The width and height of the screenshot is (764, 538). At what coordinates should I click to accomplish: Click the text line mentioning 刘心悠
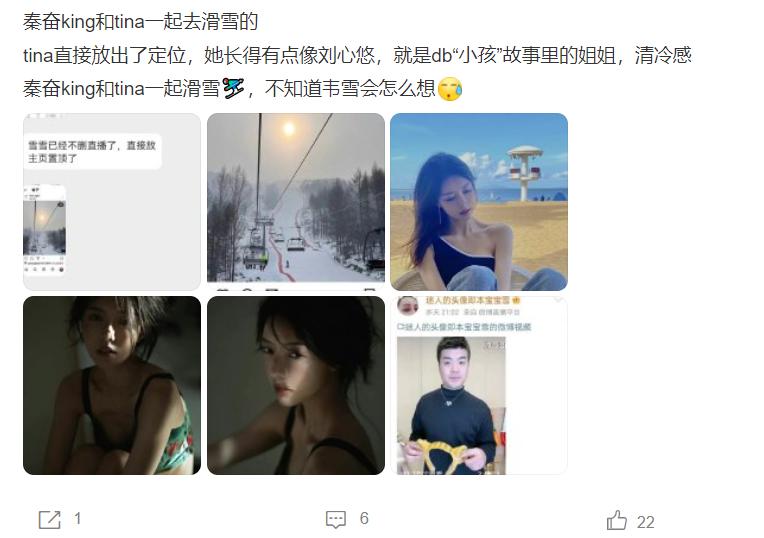coord(357,55)
